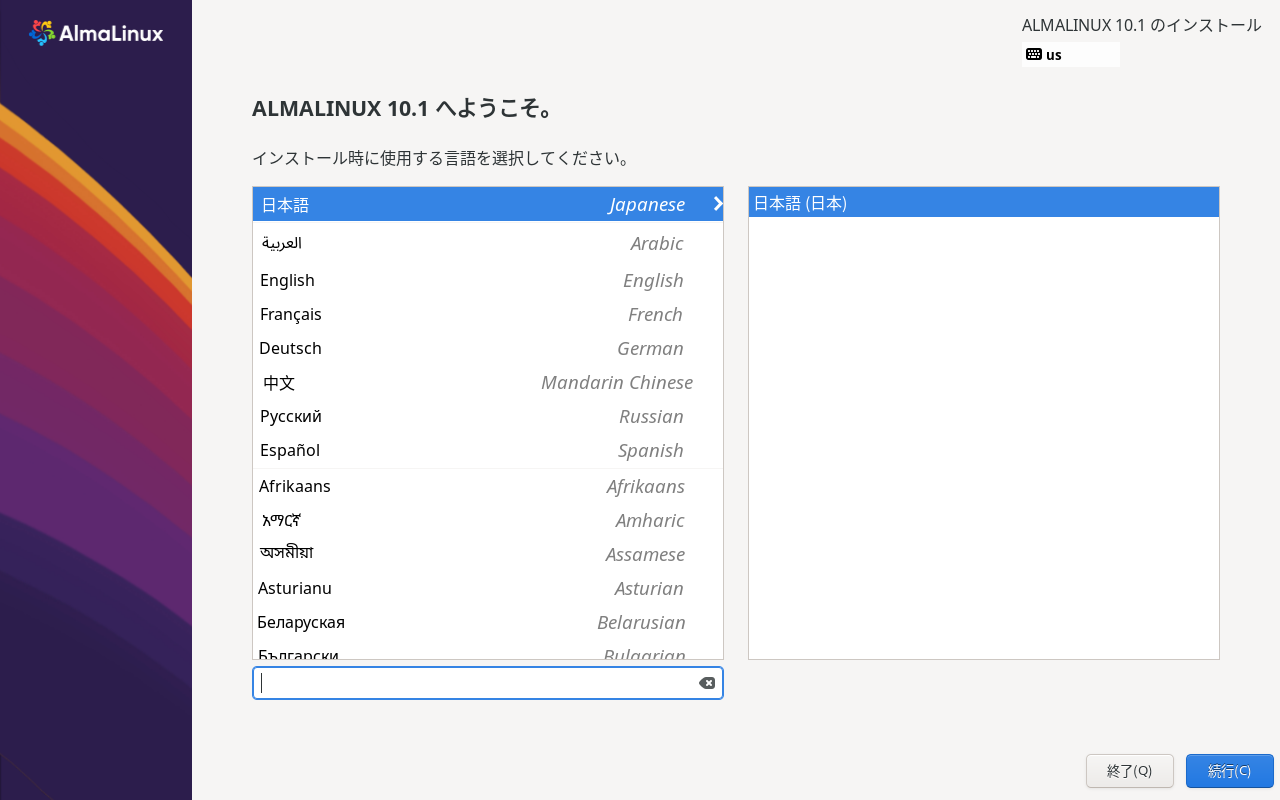The image size is (1280, 800).
Task: Select Mandarin Chinese (中文) language
Action: click(x=487, y=382)
